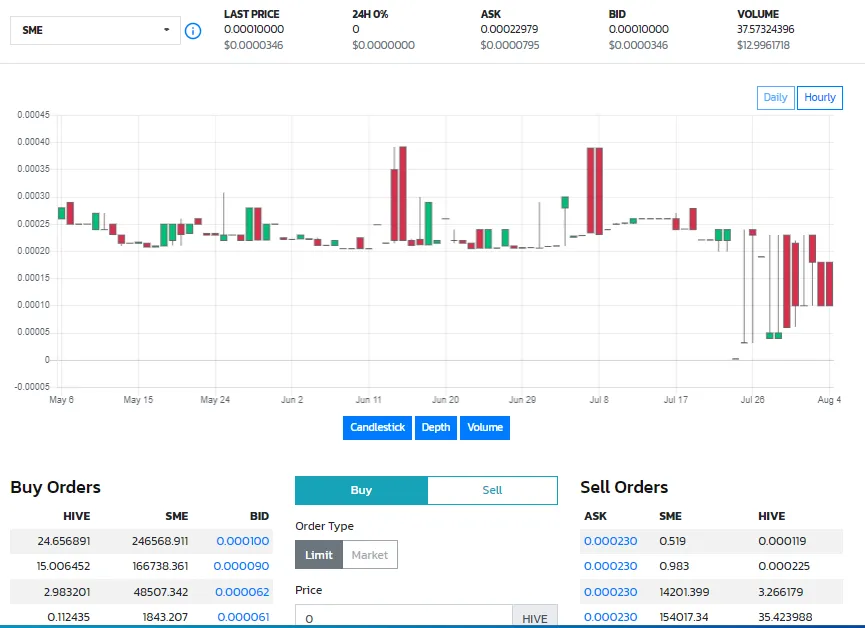The width and height of the screenshot is (865, 628).
Task: Click sell order HIVE value 3.266179
Action: point(780,592)
